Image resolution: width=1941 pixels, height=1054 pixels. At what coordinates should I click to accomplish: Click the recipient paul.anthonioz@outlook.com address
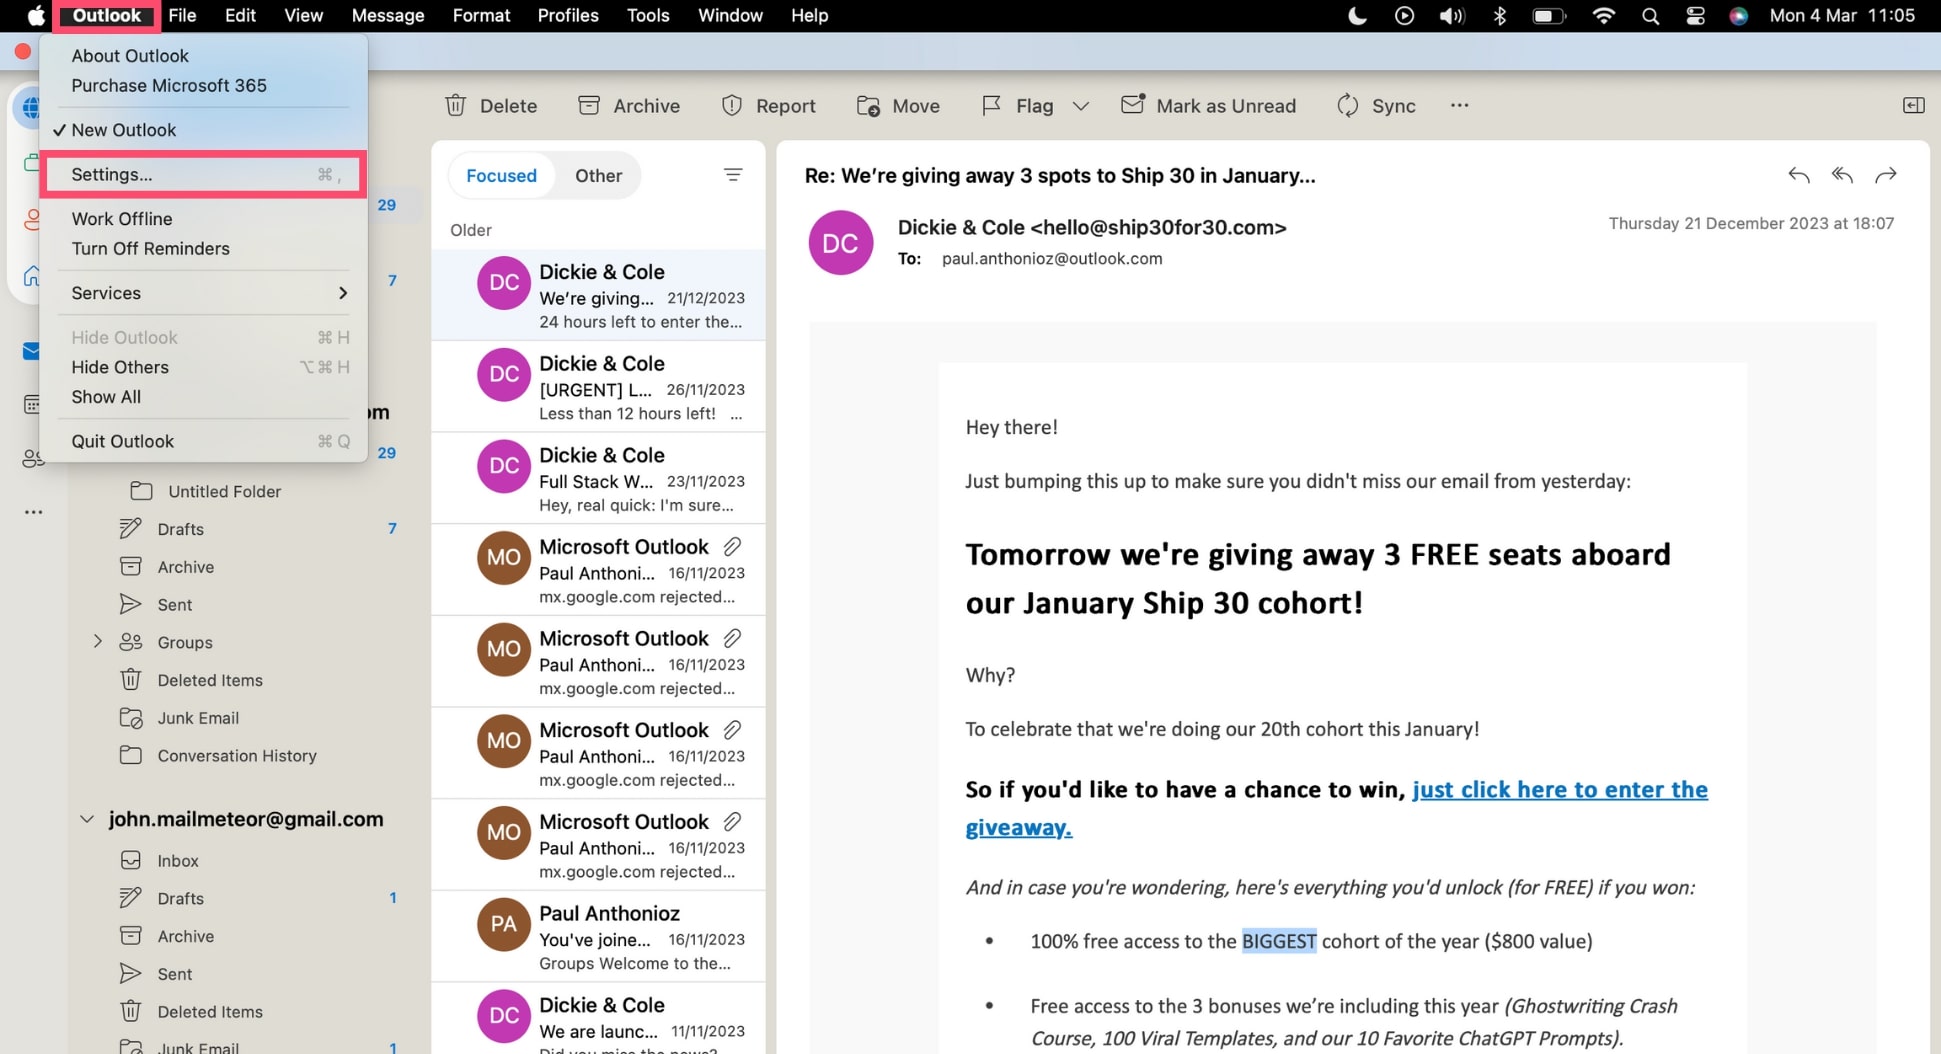(x=1052, y=259)
